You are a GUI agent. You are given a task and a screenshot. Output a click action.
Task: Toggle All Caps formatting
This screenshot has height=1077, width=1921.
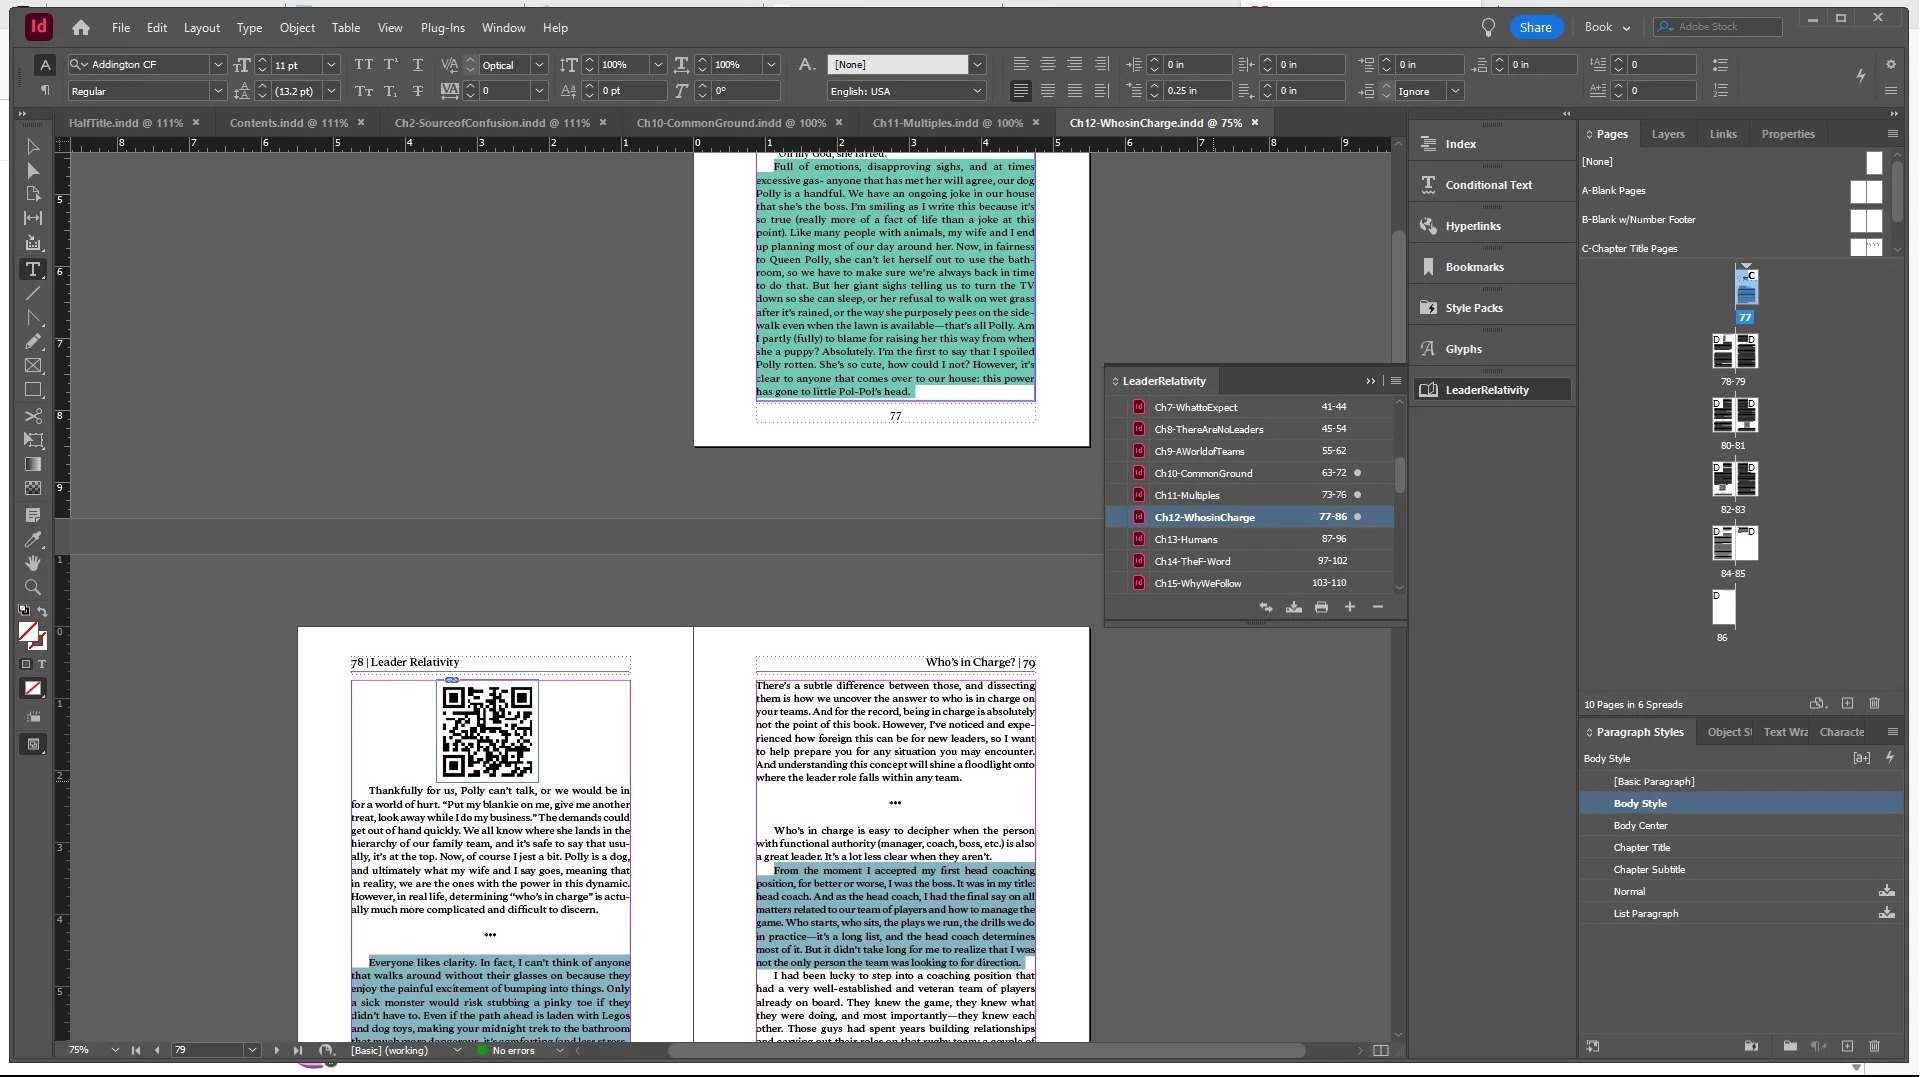click(363, 65)
